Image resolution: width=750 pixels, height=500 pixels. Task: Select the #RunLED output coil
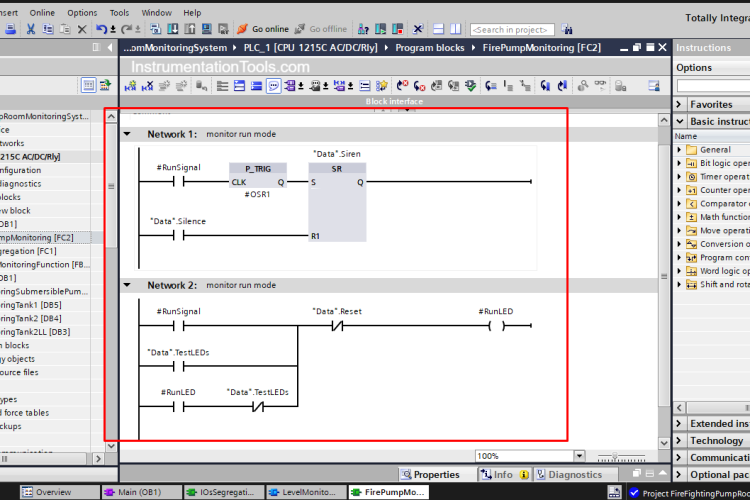496,326
